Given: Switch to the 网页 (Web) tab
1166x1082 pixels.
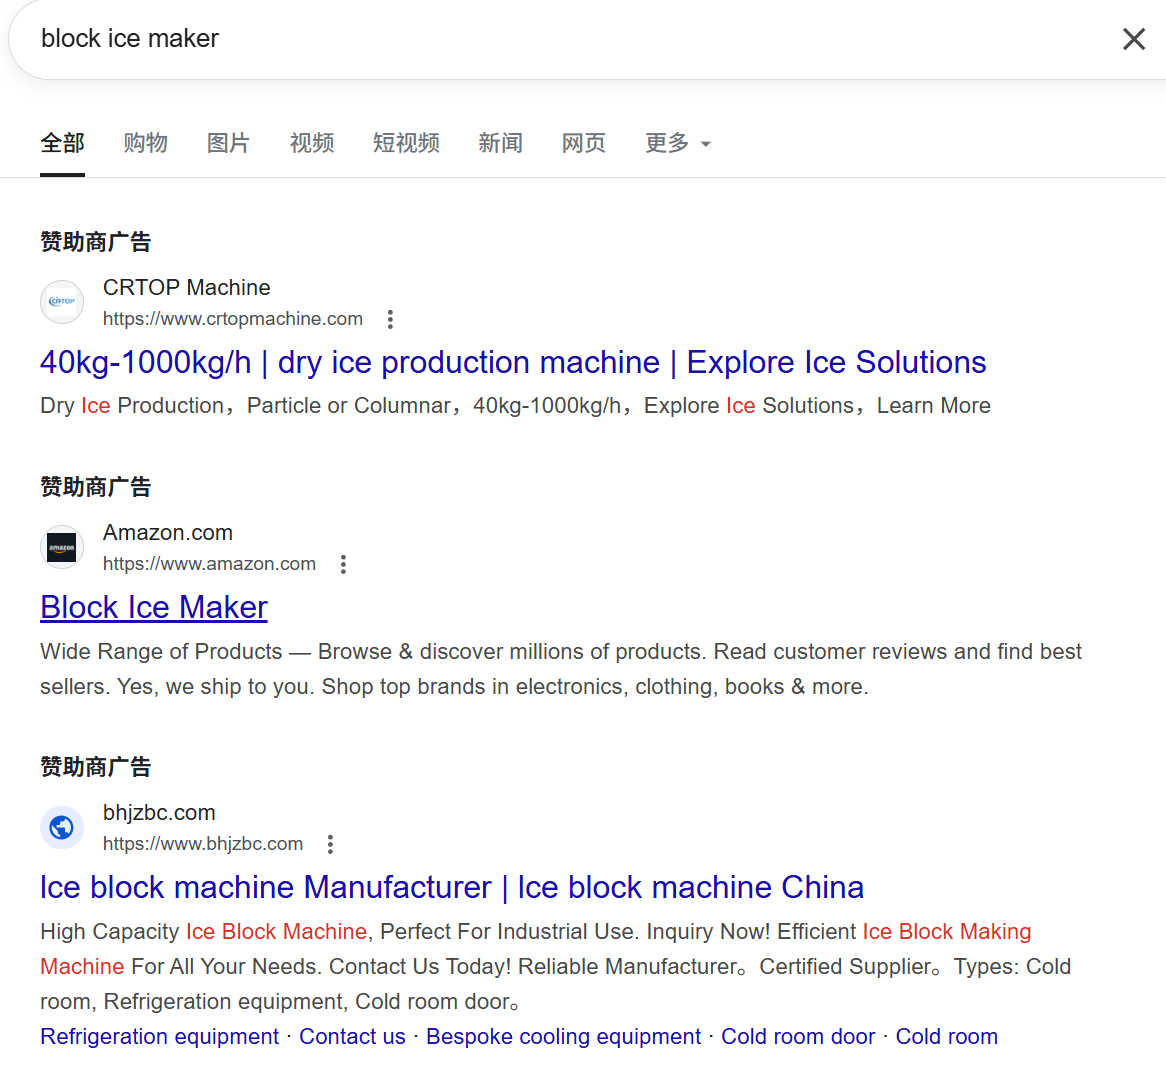Looking at the screenshot, I should coord(584,143).
